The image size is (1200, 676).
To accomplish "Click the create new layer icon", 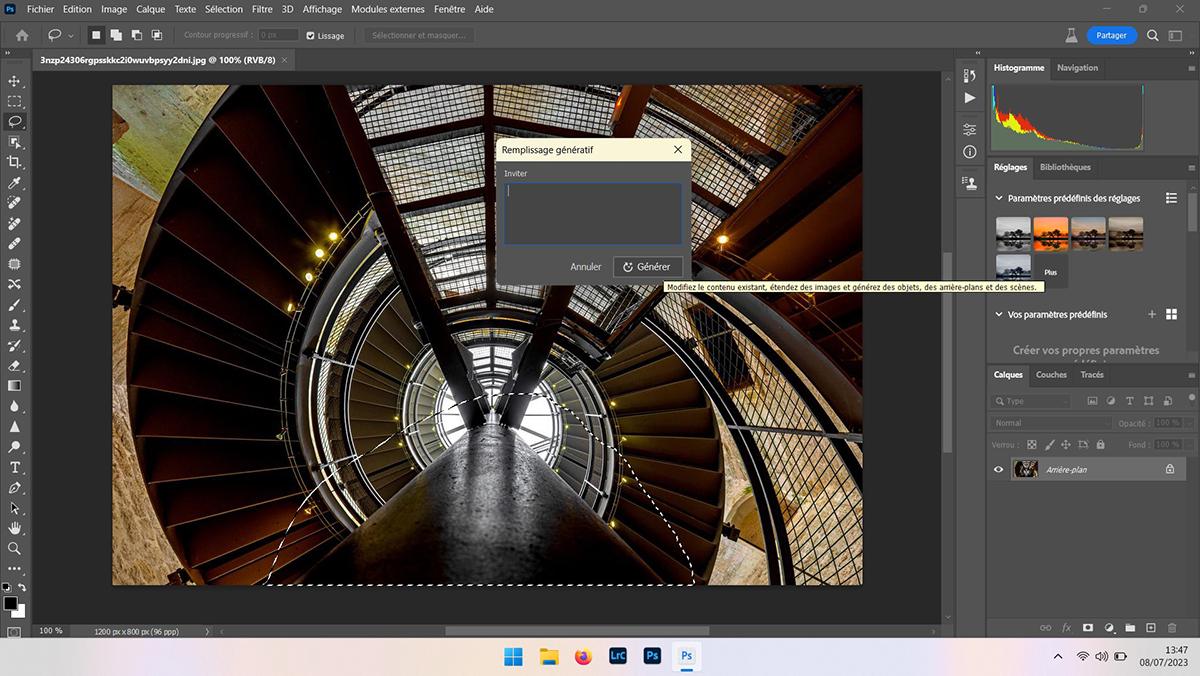I will click(1150, 628).
